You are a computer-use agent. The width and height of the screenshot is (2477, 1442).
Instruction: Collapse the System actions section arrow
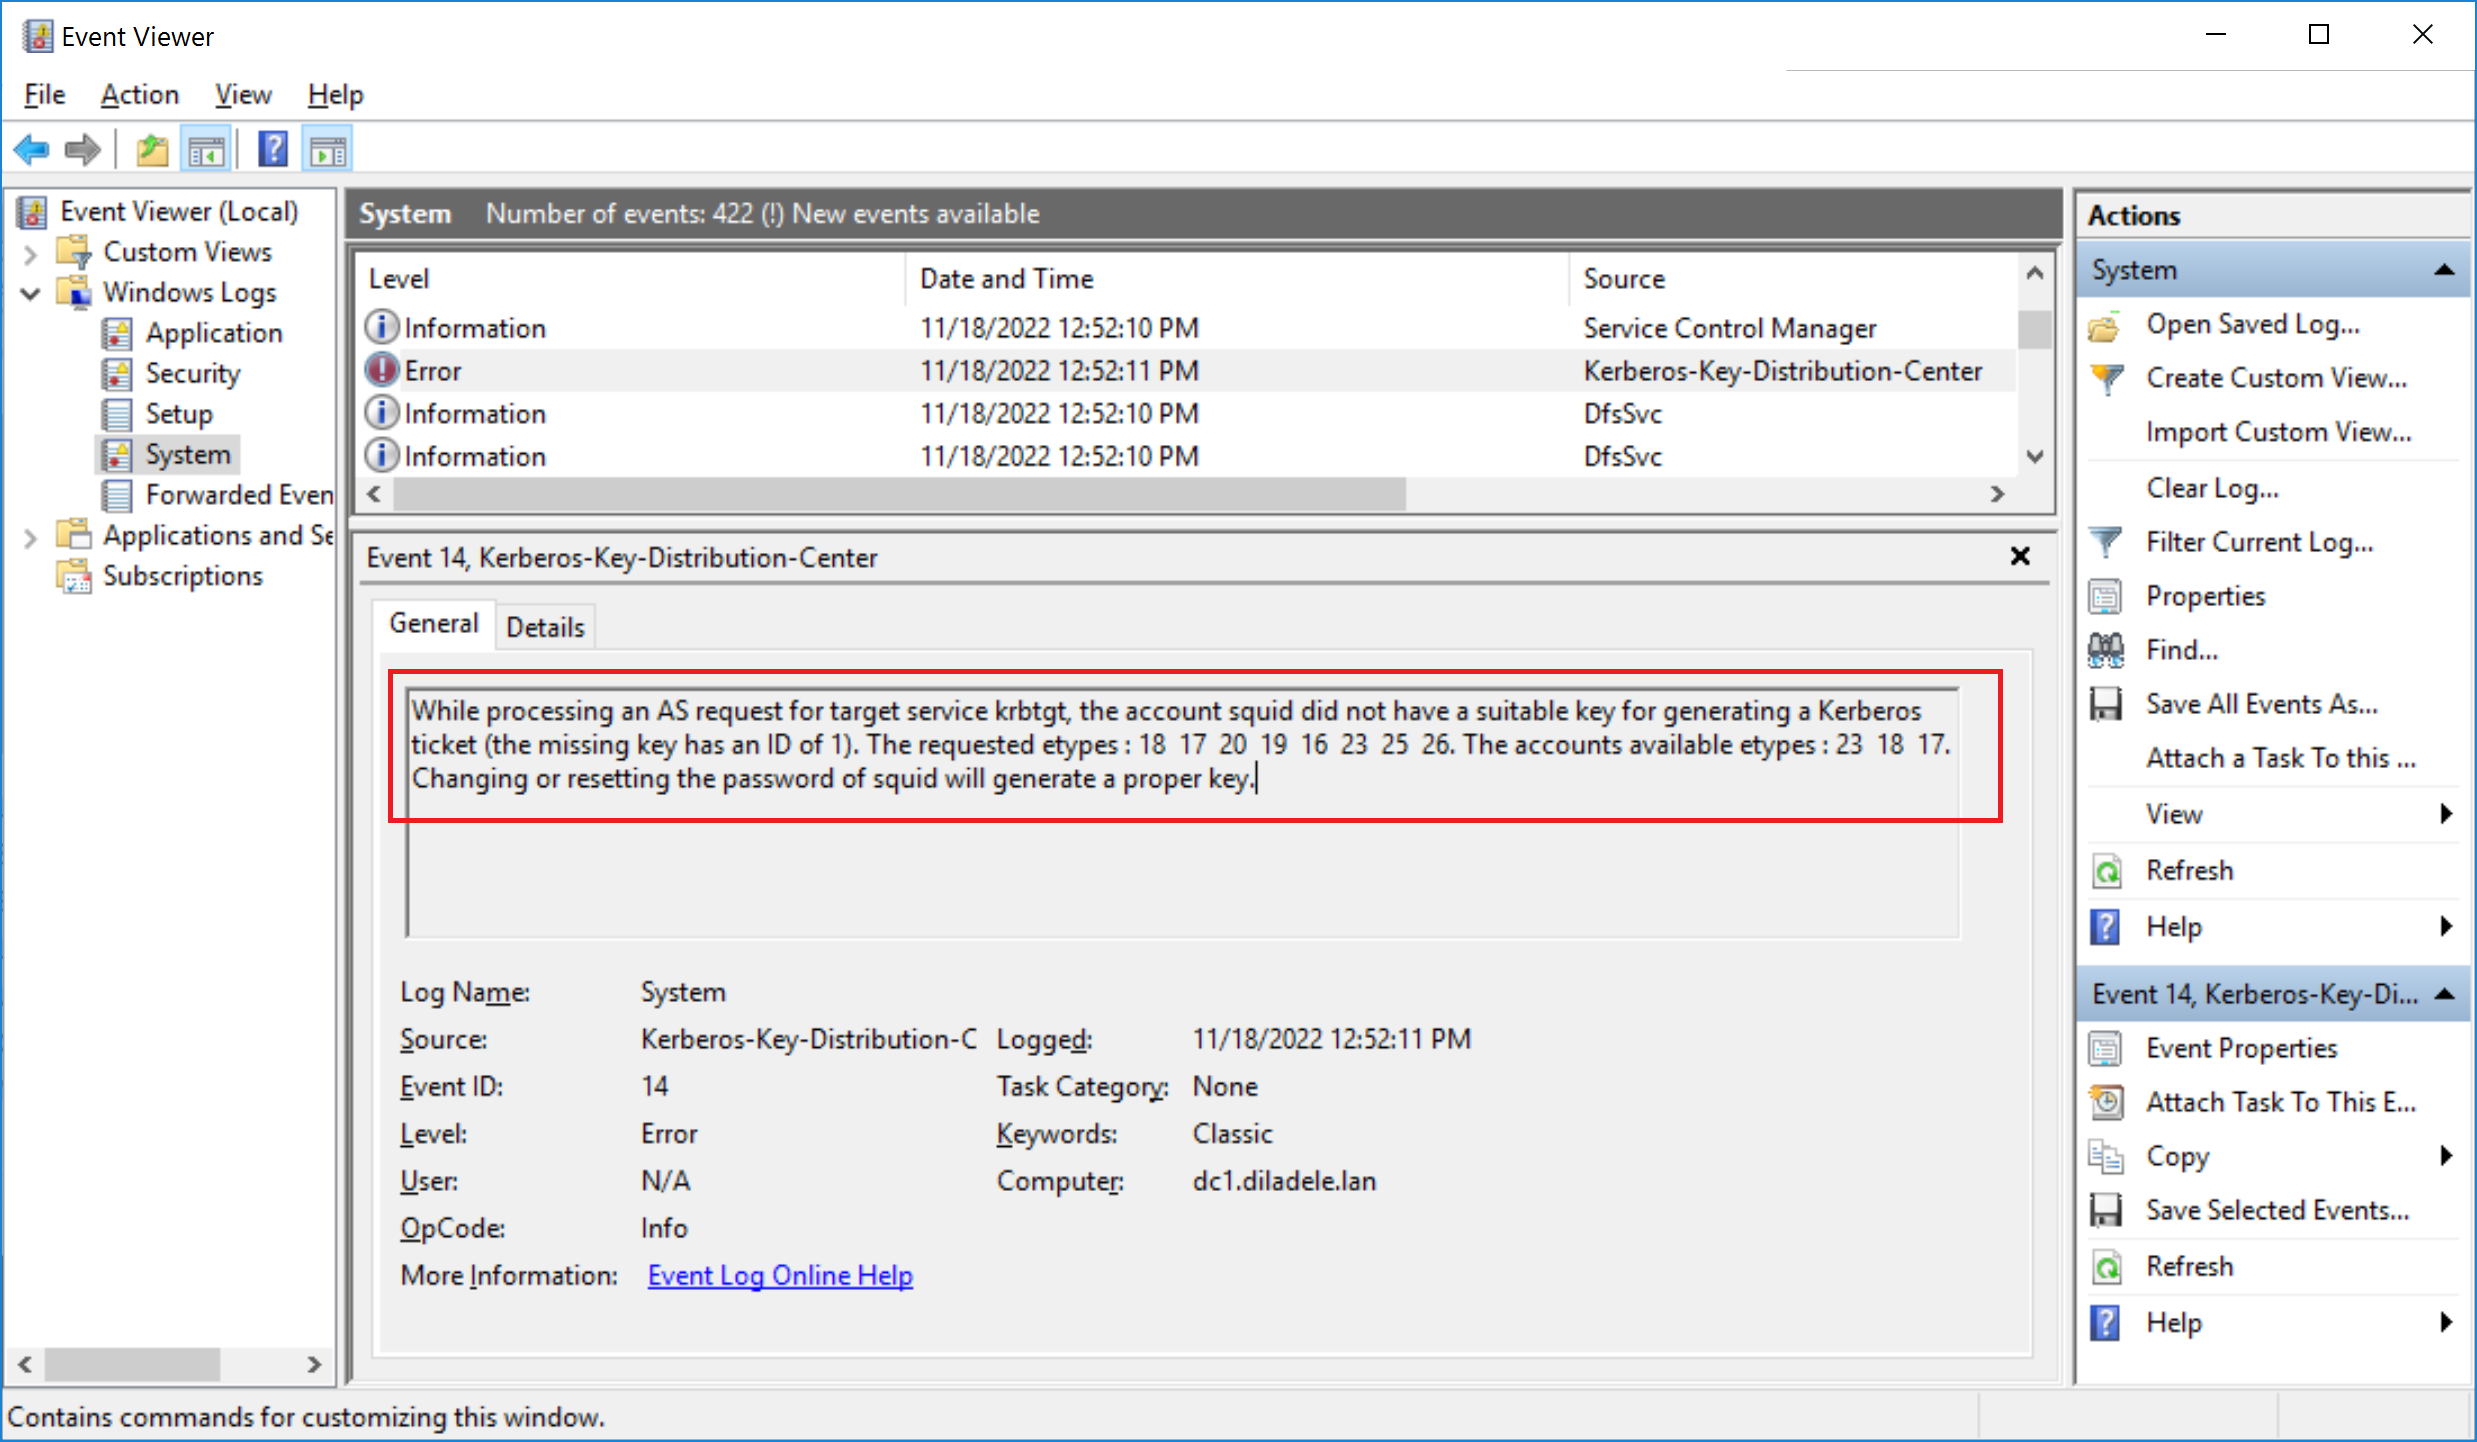2445,270
